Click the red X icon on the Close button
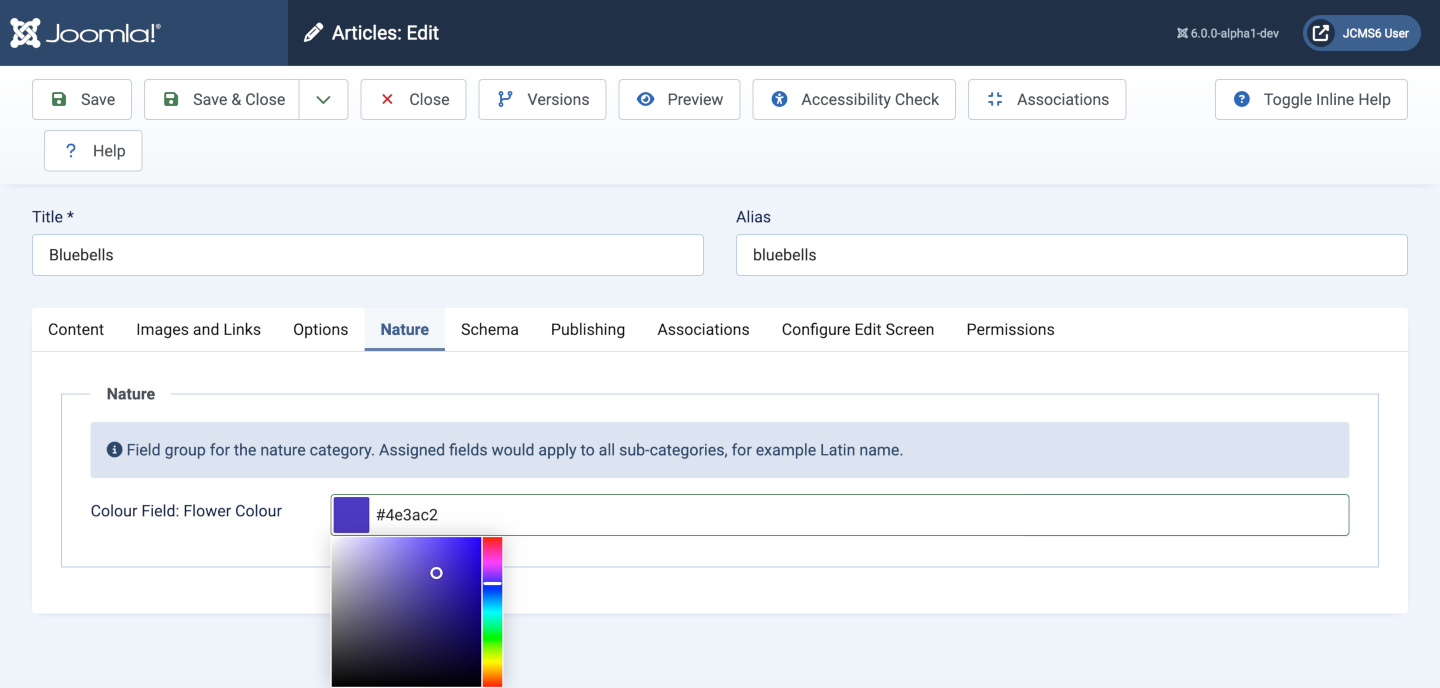The height and width of the screenshot is (688, 1440). [x=387, y=99]
